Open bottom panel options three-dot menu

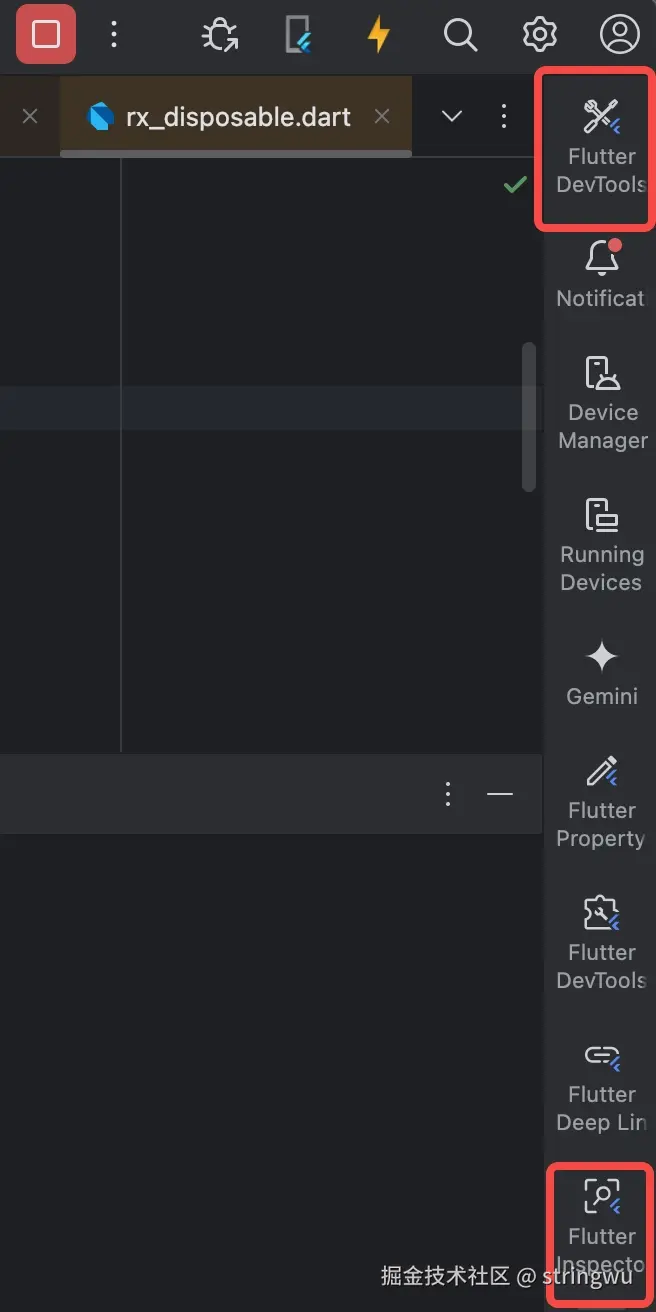[448, 794]
